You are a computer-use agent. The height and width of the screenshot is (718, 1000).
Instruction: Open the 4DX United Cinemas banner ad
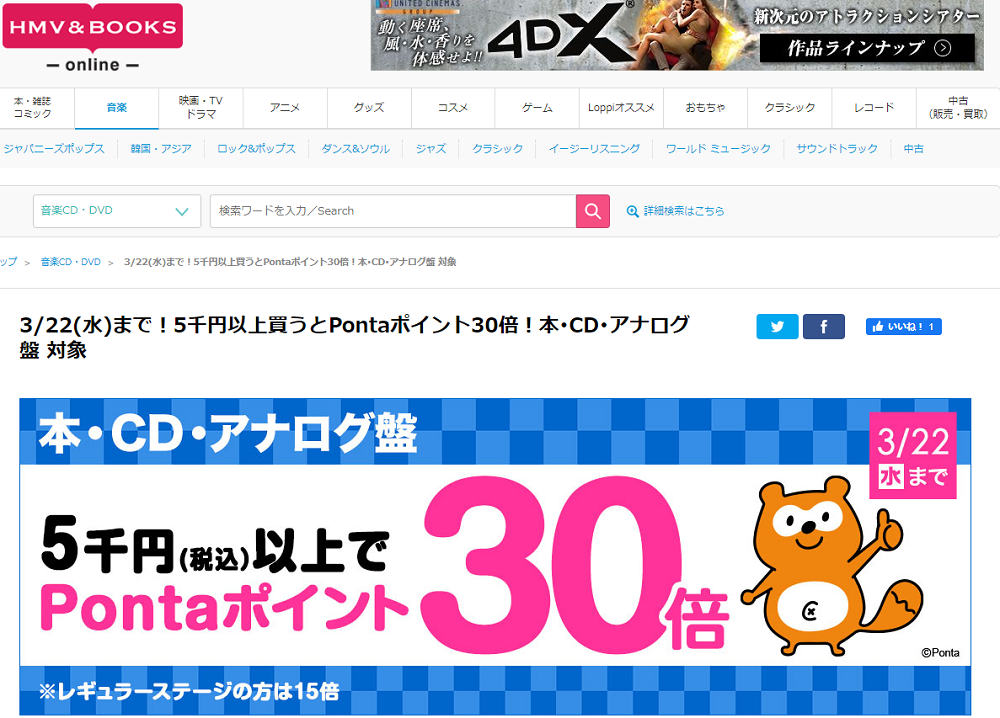pos(677,35)
